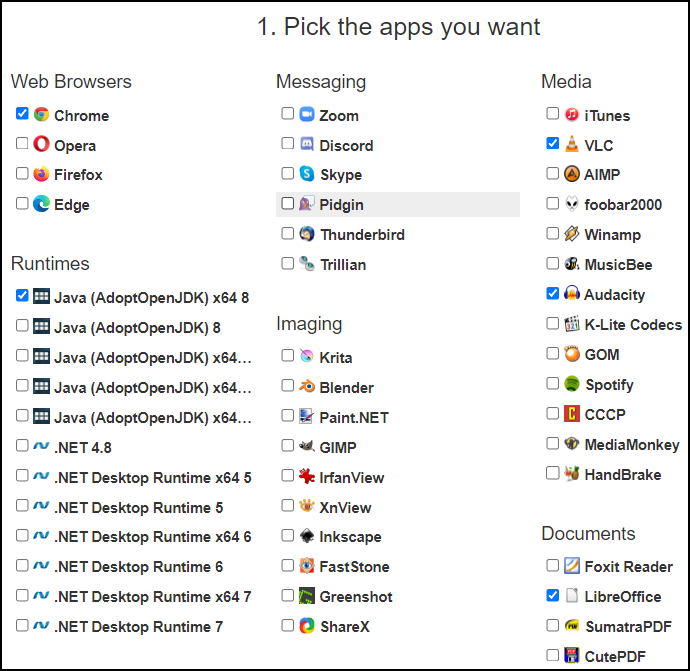Click the foobar2000 alien icon

pyautogui.click(x=572, y=204)
